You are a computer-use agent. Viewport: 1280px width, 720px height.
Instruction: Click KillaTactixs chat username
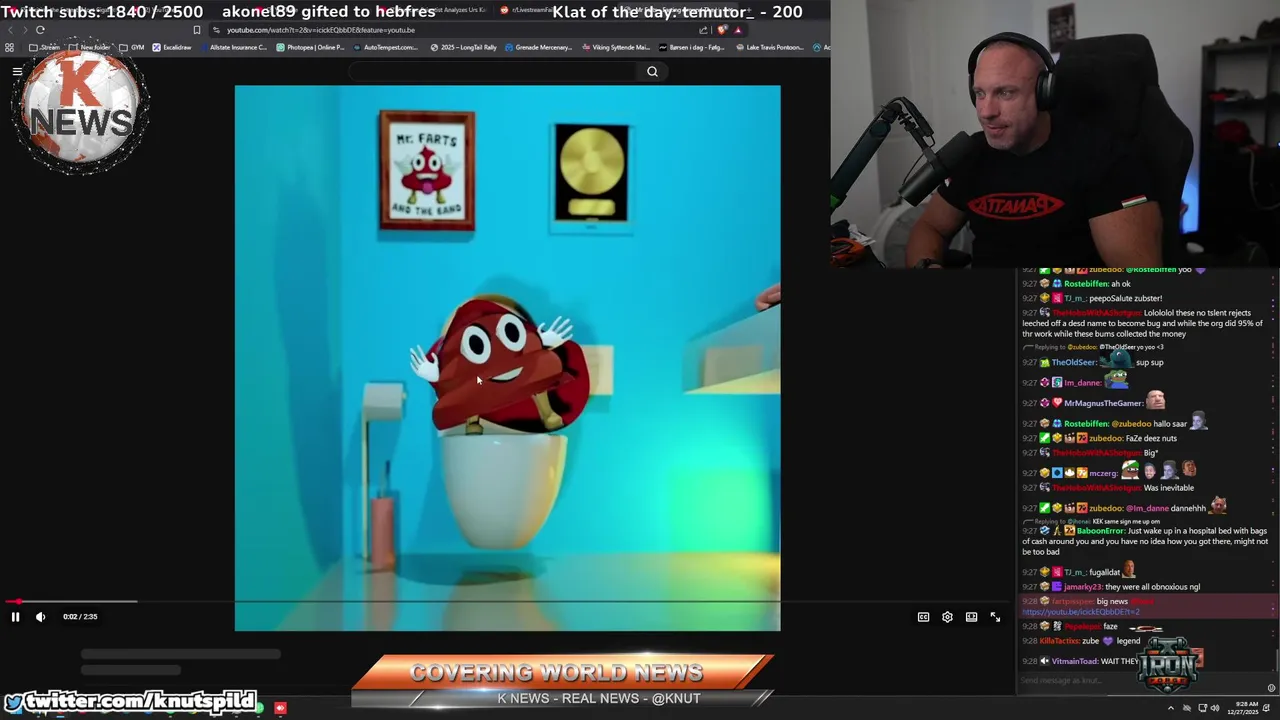point(1060,641)
